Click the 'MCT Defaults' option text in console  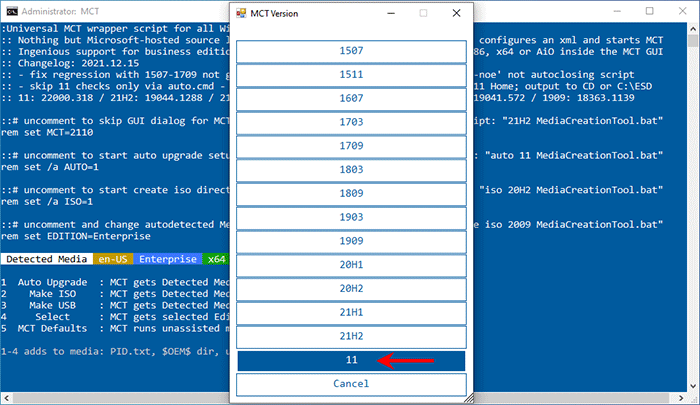(x=53, y=328)
